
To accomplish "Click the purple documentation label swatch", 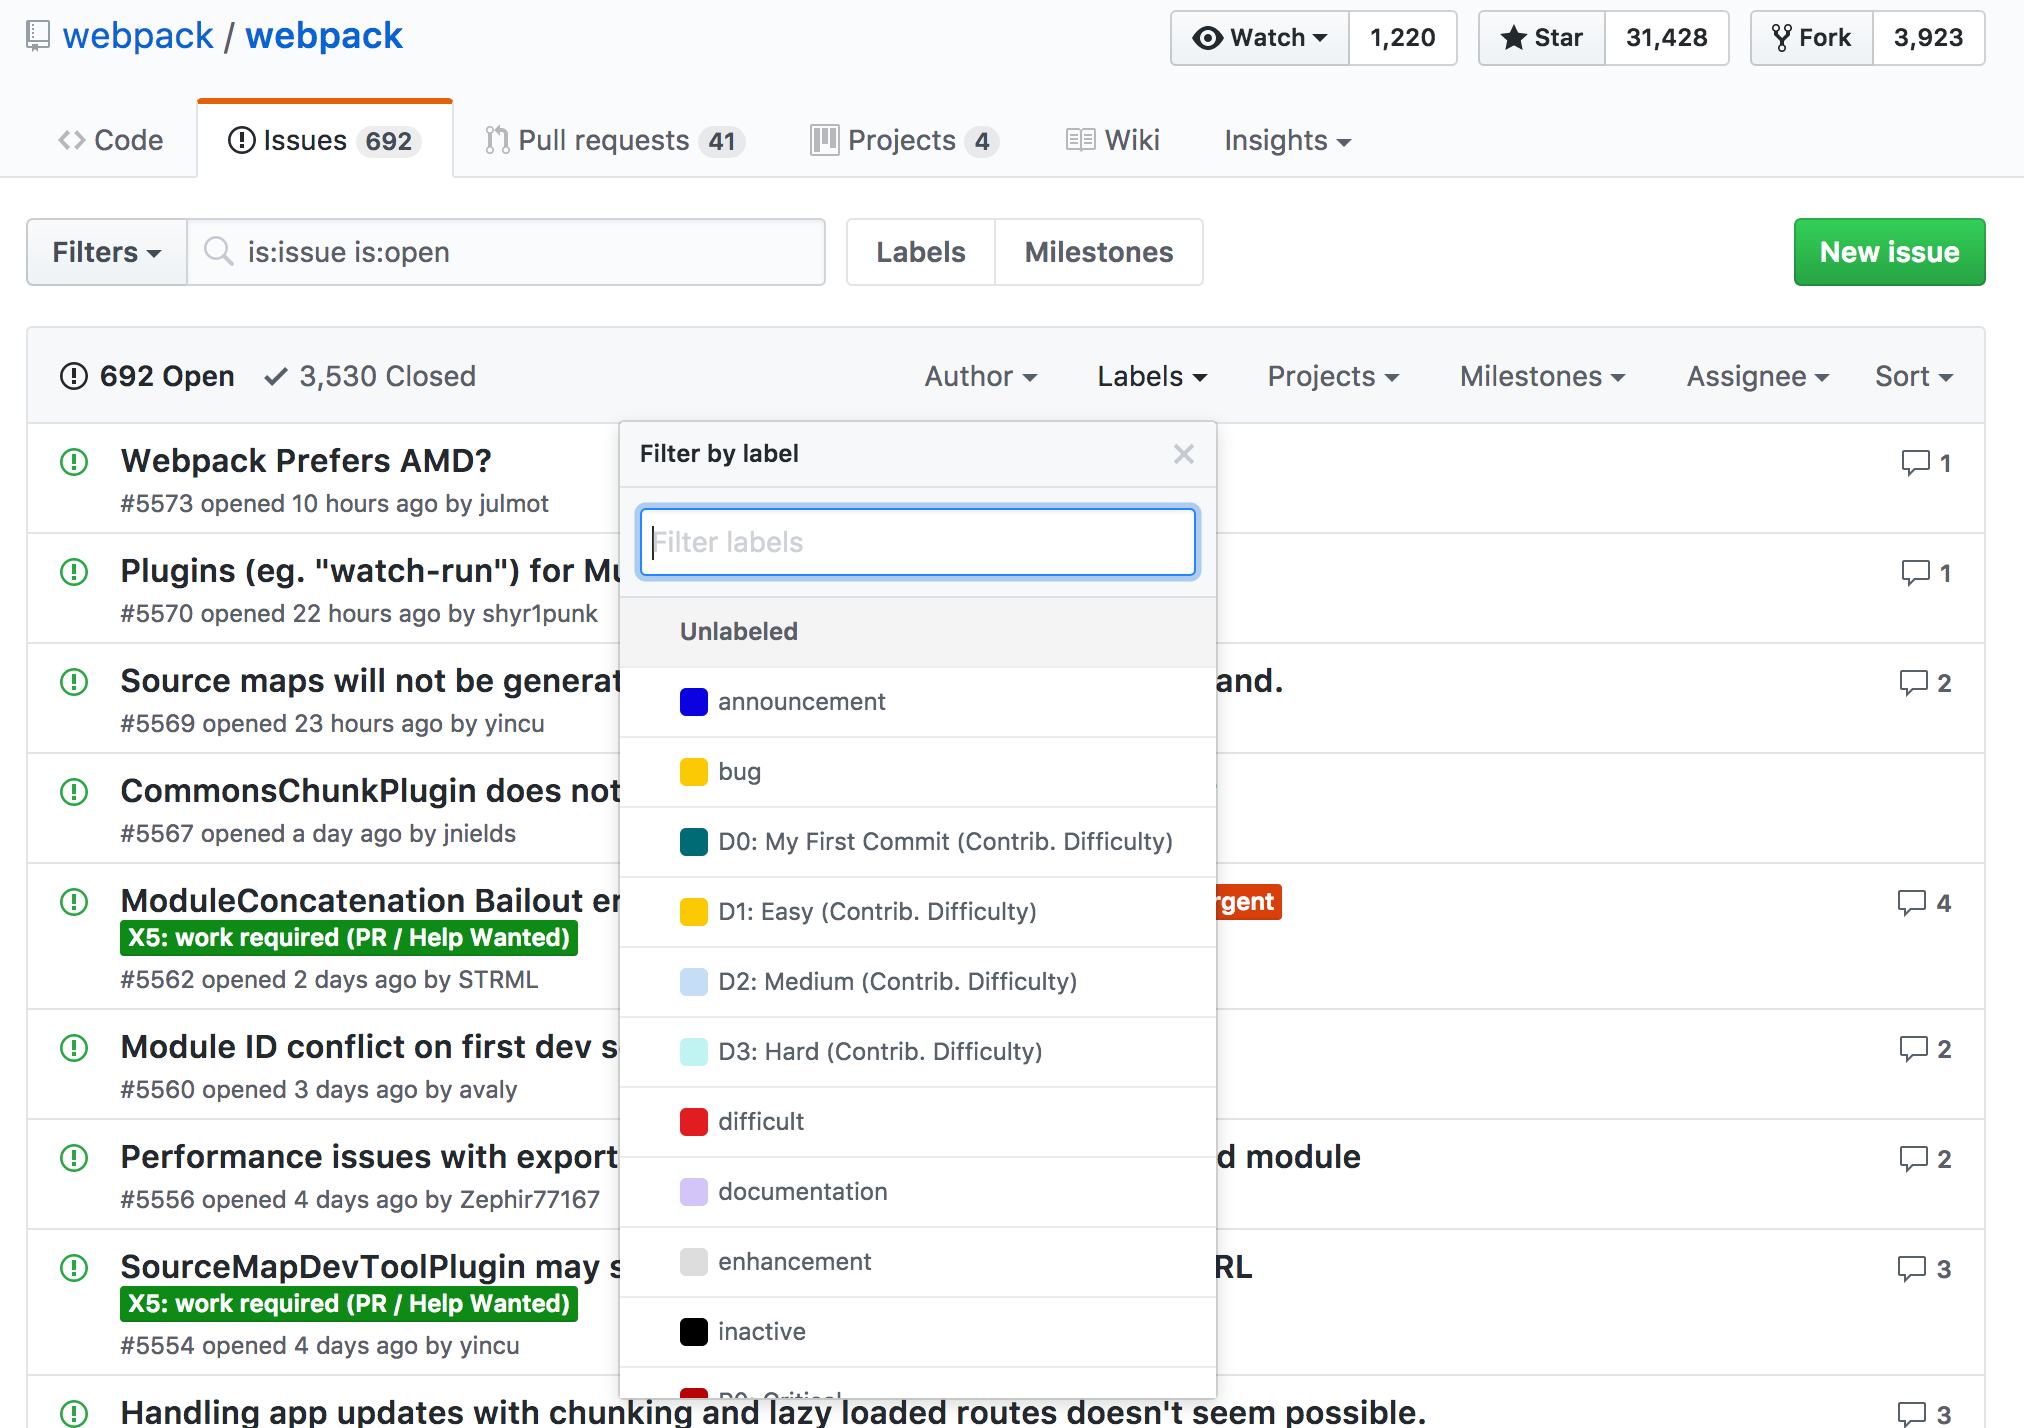I will 694,1192.
